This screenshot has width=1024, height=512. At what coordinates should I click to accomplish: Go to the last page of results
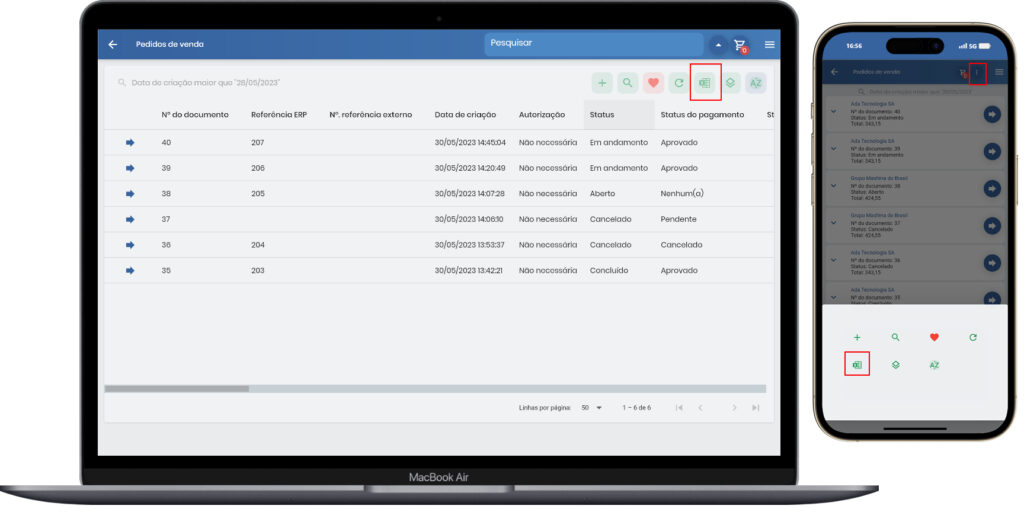point(755,408)
